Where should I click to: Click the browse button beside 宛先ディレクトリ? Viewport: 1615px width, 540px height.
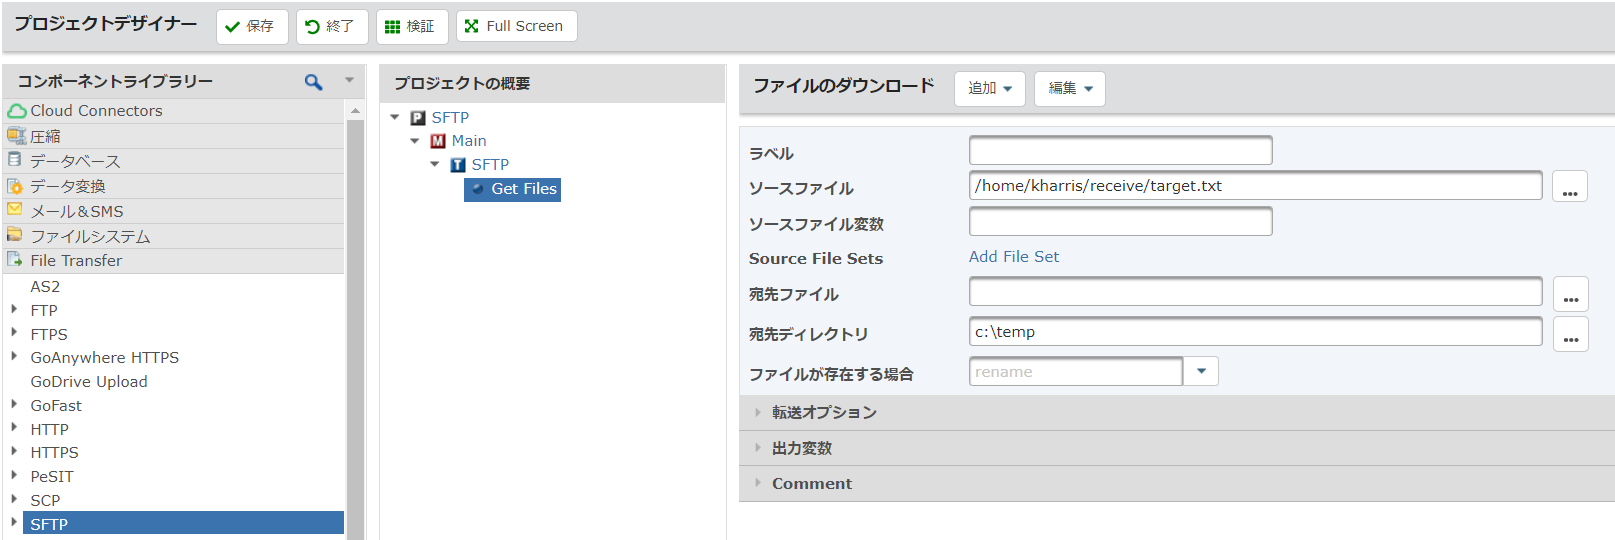click(x=1571, y=334)
